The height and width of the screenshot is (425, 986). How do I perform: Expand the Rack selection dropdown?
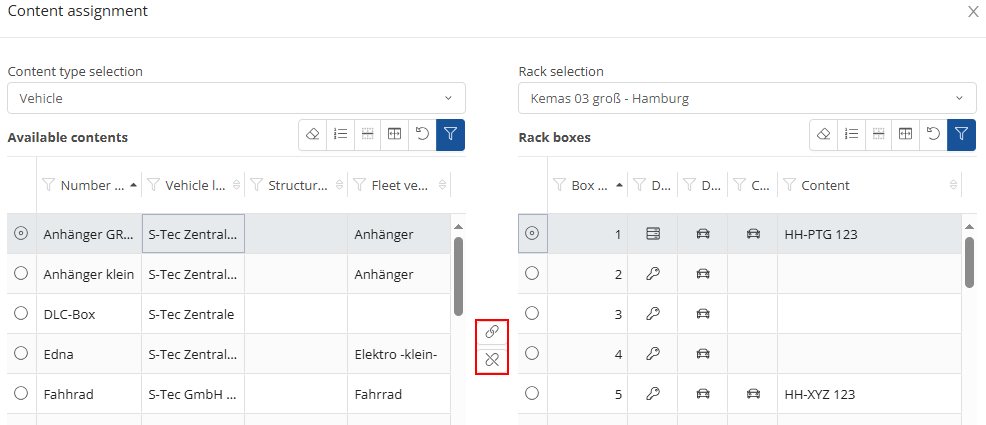click(x=747, y=98)
